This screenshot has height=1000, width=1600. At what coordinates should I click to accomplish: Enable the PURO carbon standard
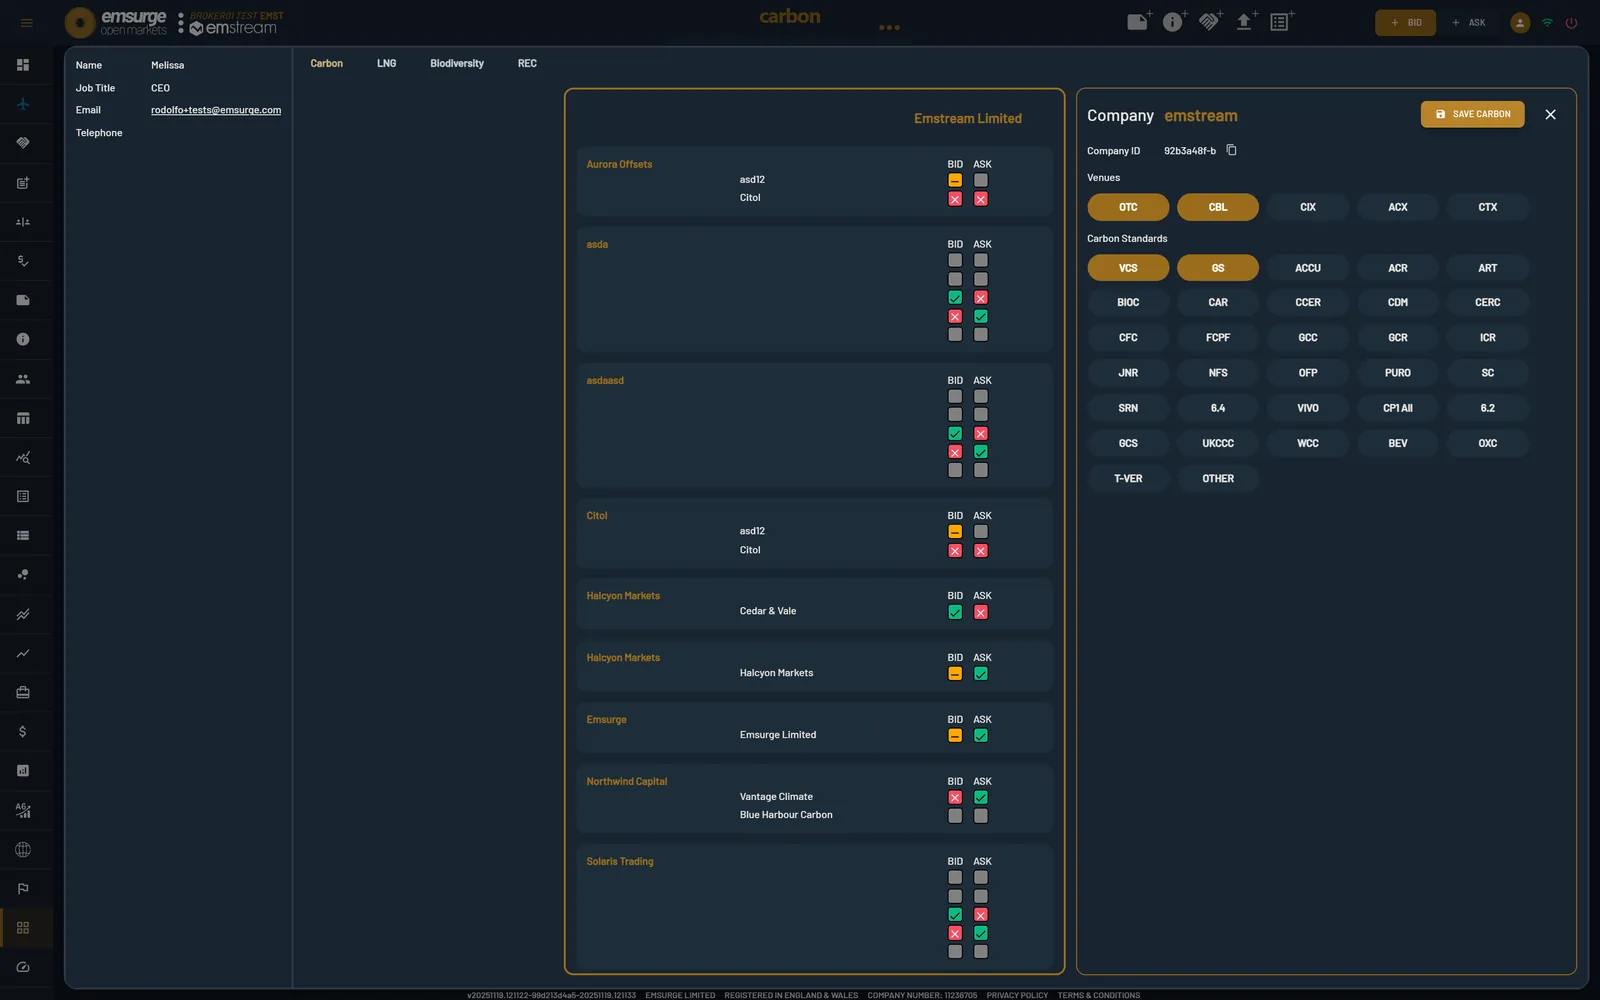[1398, 373]
